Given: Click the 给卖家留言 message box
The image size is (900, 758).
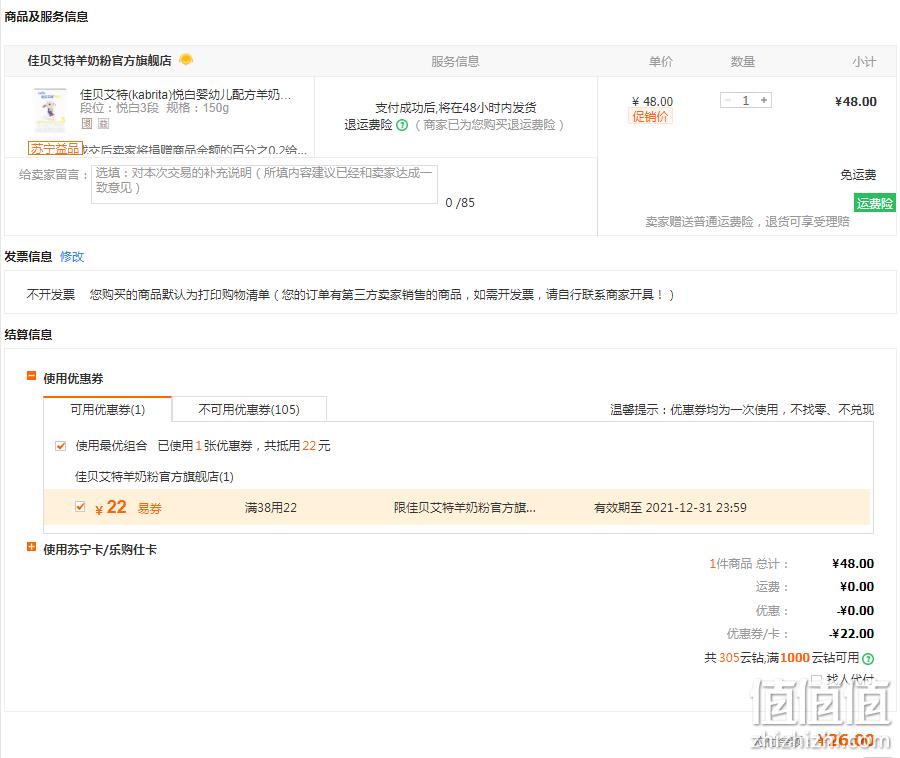Looking at the screenshot, I should click(x=264, y=184).
